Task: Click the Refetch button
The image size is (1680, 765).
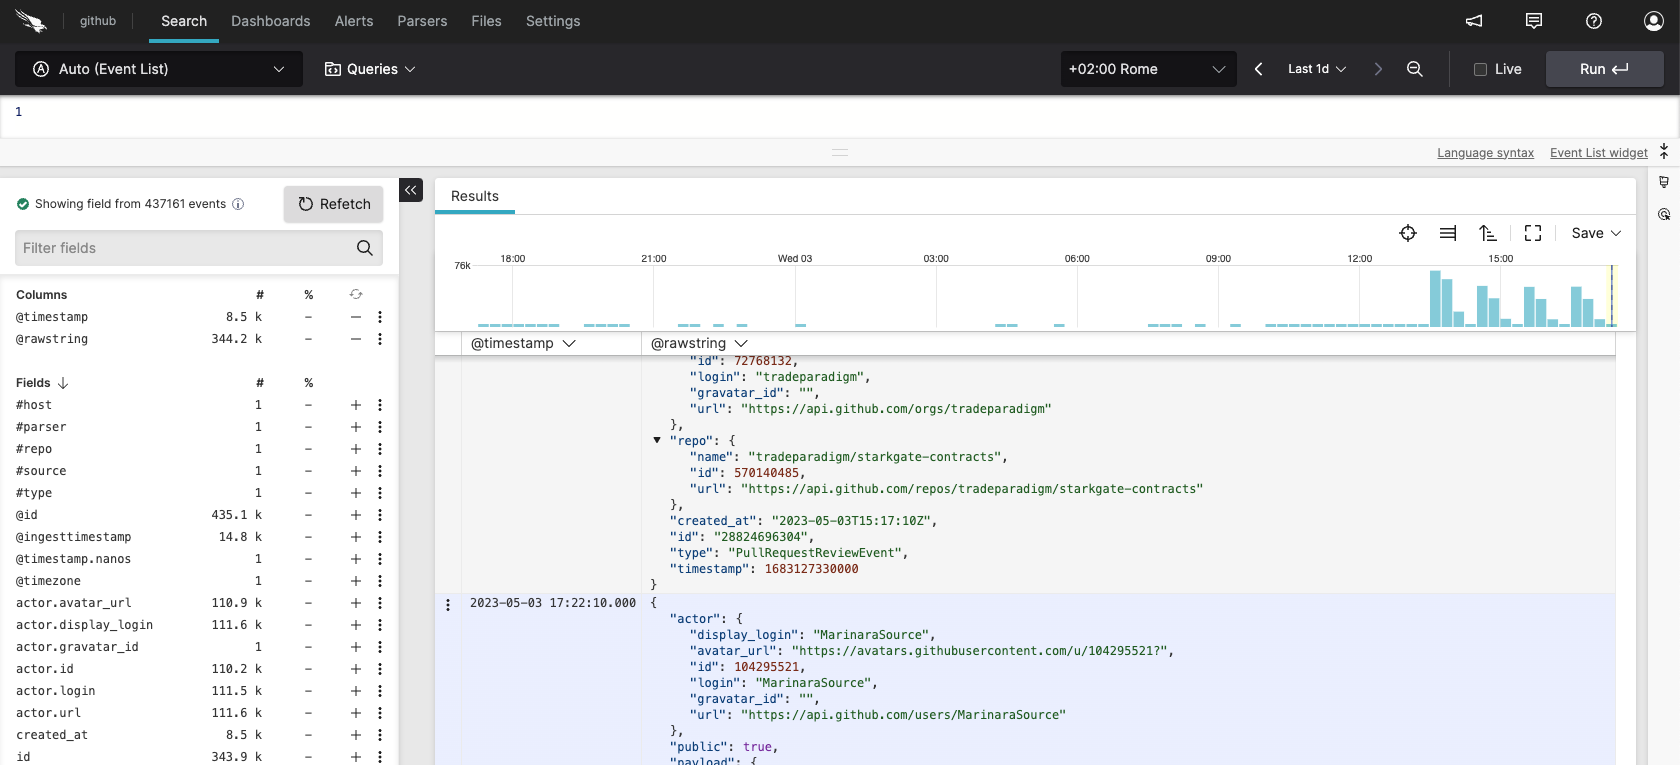Action: pyautogui.click(x=334, y=204)
